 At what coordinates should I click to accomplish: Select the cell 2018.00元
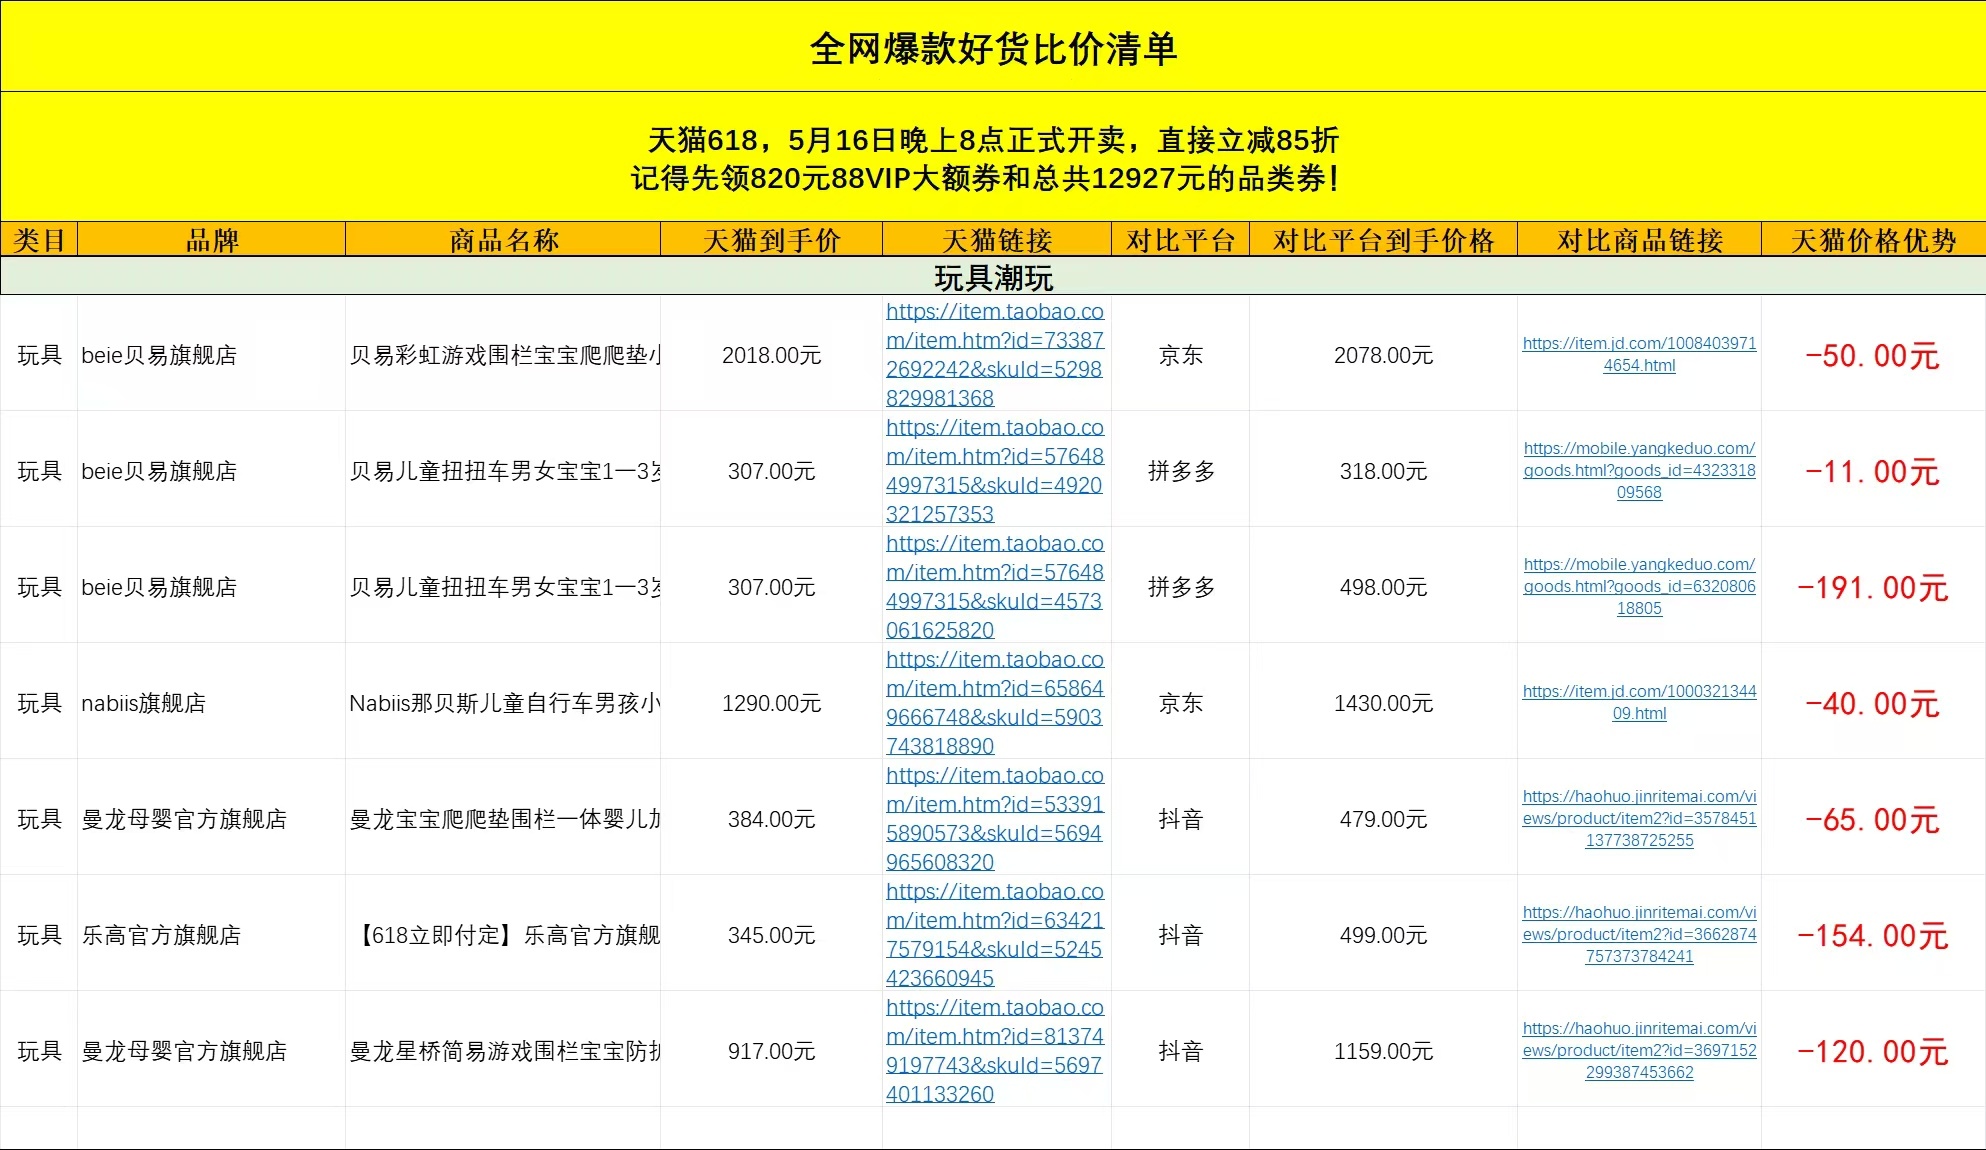771,355
